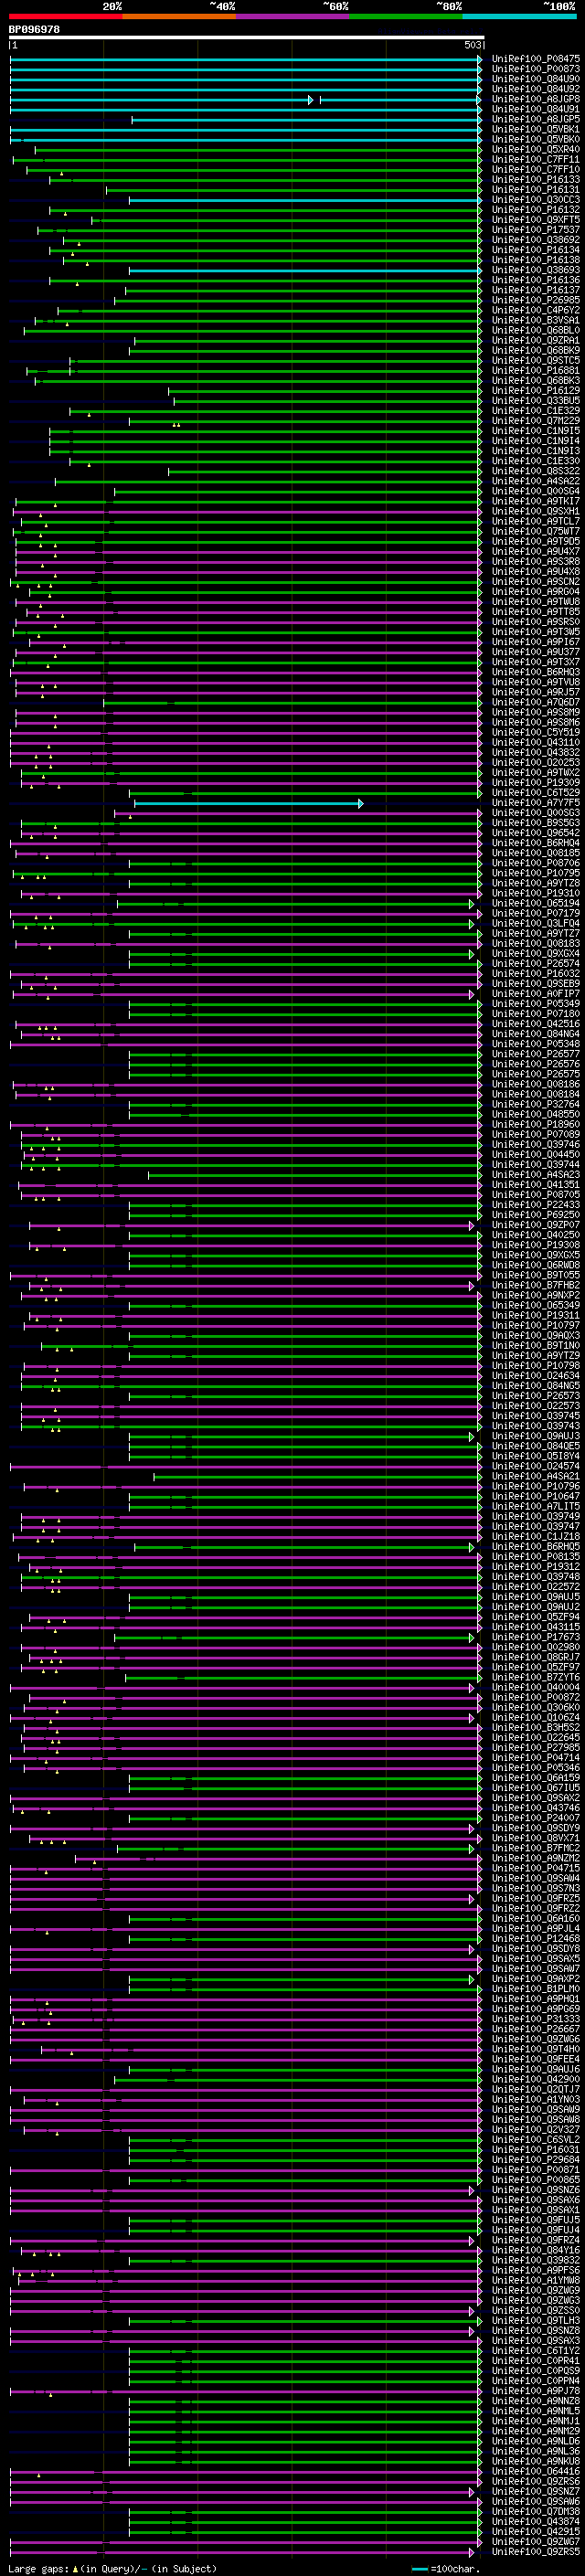Screen dimensions: 585x2576
Task: Select the UniRef100_C4P6Y2 label
Action: [x=536, y=310]
